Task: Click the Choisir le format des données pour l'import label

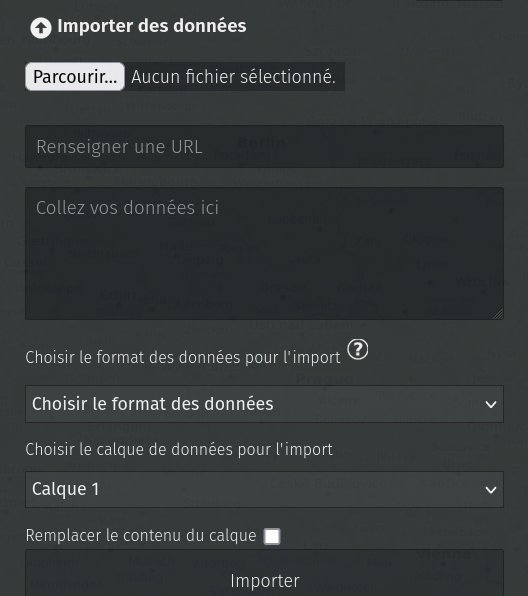Action: click(183, 358)
